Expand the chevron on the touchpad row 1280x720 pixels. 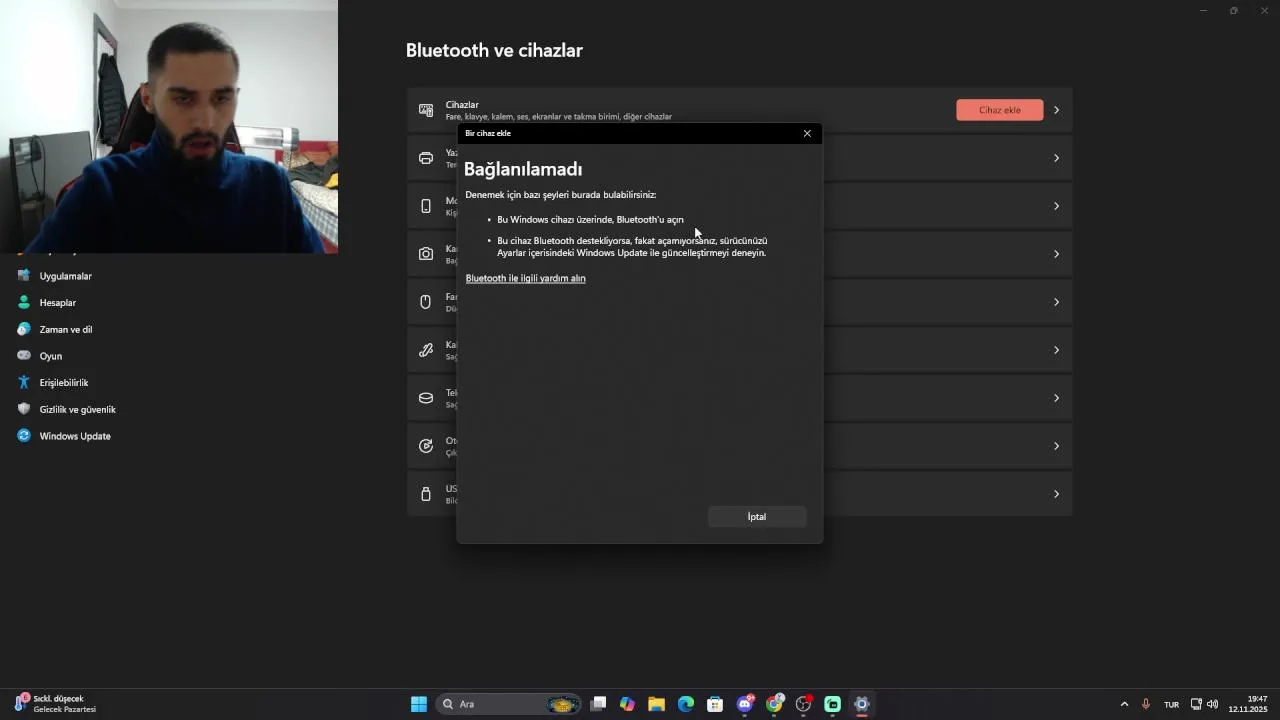pyautogui.click(x=1056, y=398)
